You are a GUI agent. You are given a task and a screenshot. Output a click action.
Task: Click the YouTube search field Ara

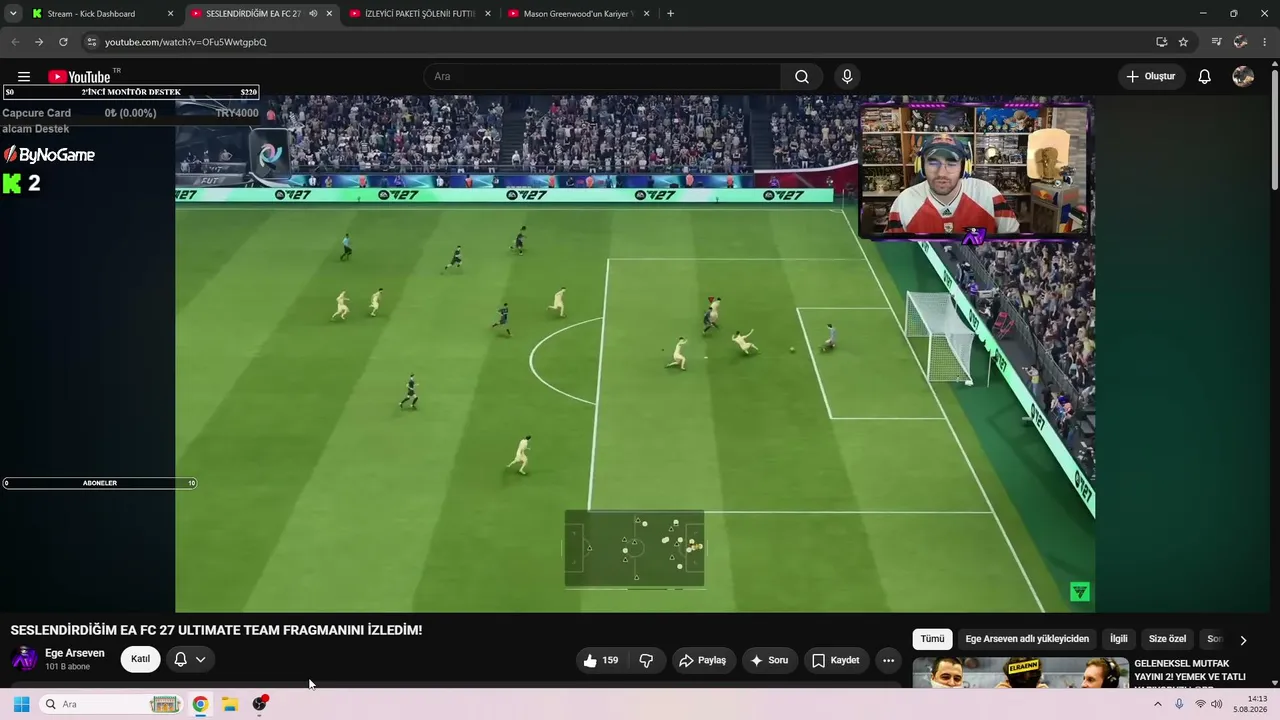603,77
